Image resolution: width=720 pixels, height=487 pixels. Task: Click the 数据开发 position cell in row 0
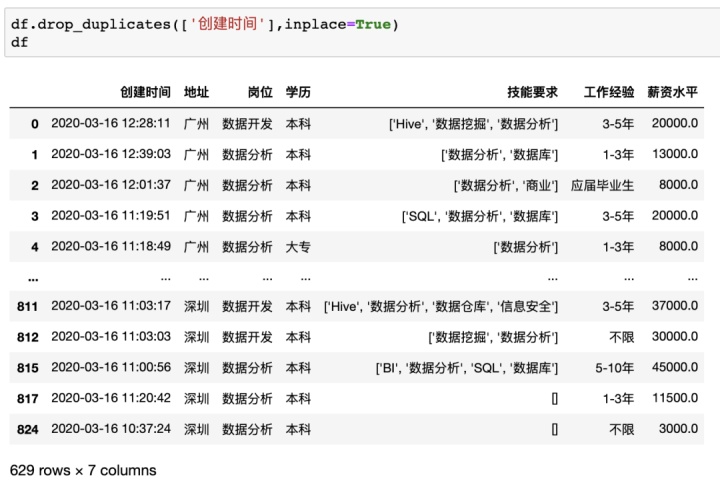247,124
